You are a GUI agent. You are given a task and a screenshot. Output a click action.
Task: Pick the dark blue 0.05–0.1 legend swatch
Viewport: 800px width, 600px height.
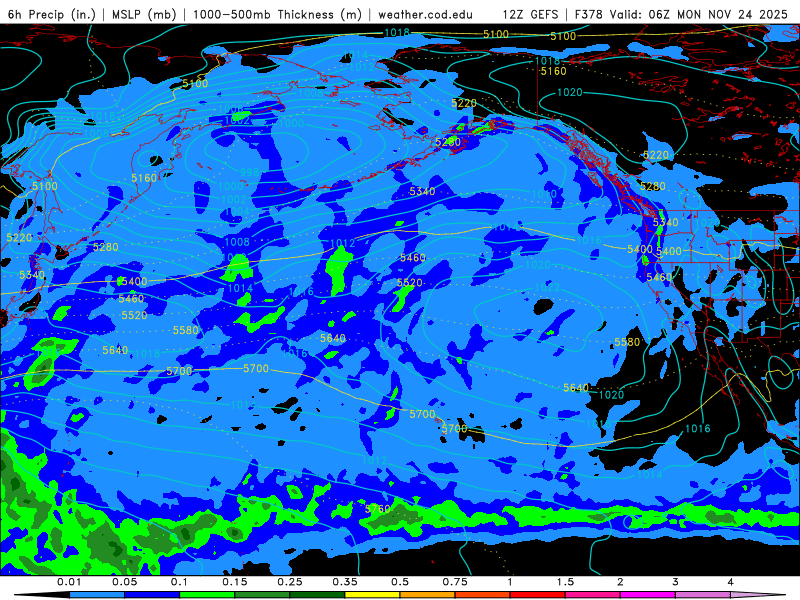(152, 595)
